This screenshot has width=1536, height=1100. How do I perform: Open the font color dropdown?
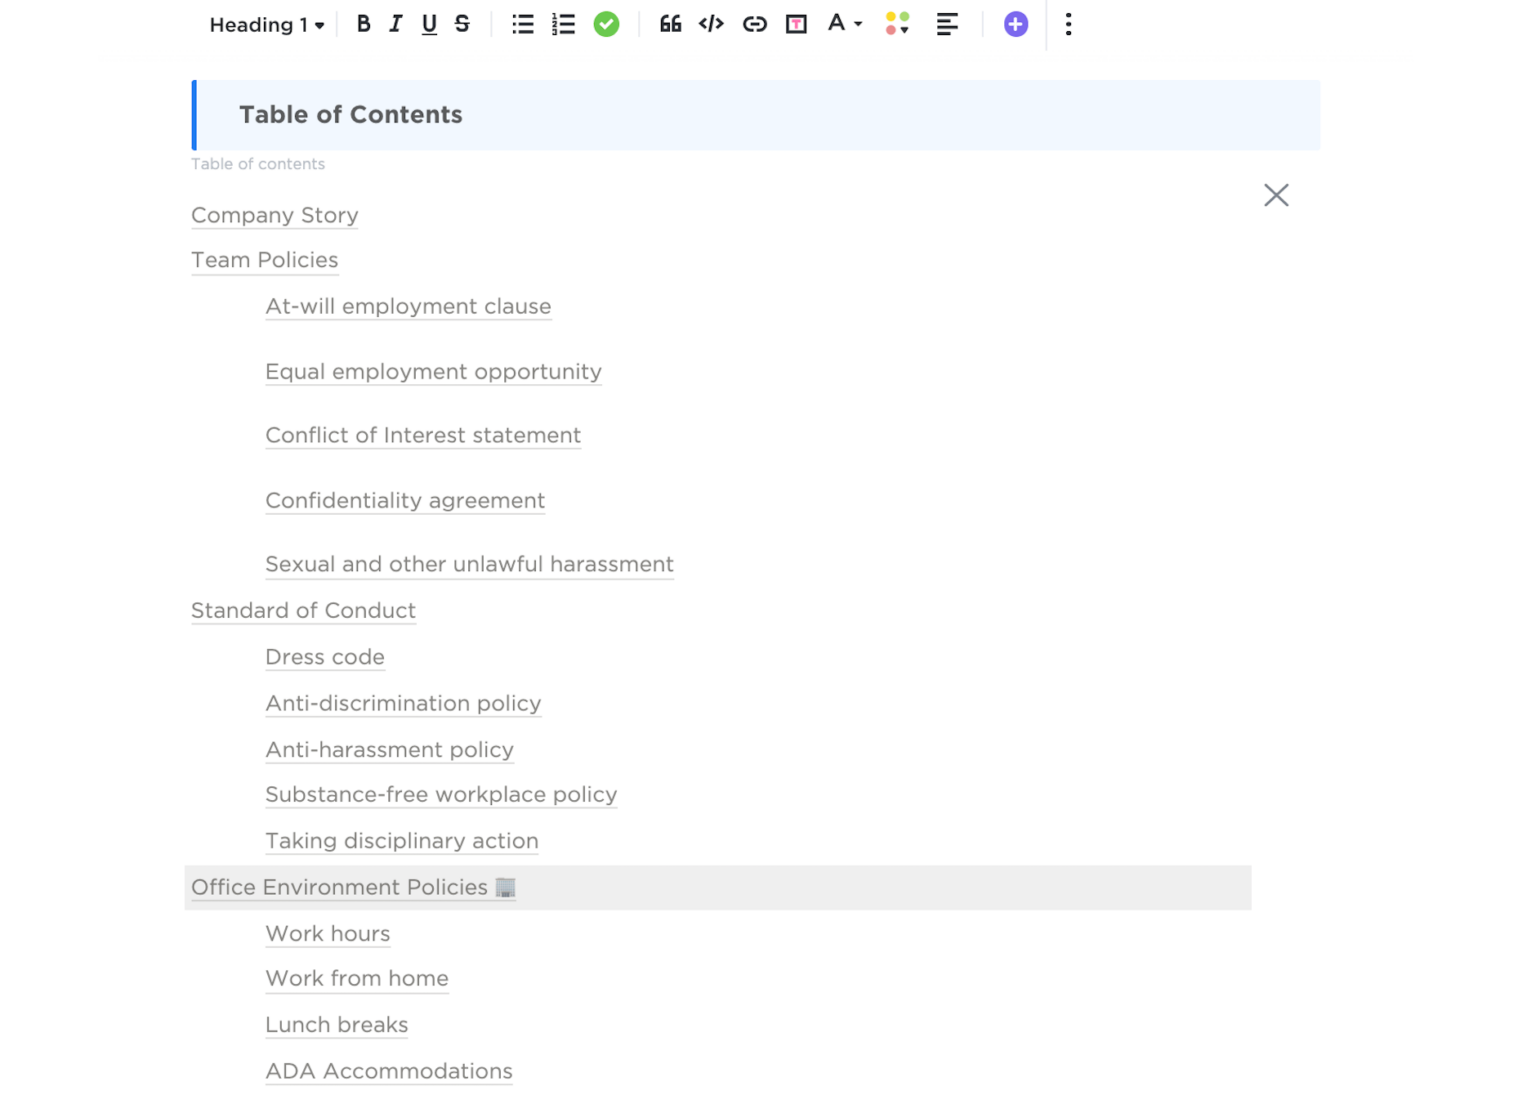pyautogui.click(x=843, y=24)
